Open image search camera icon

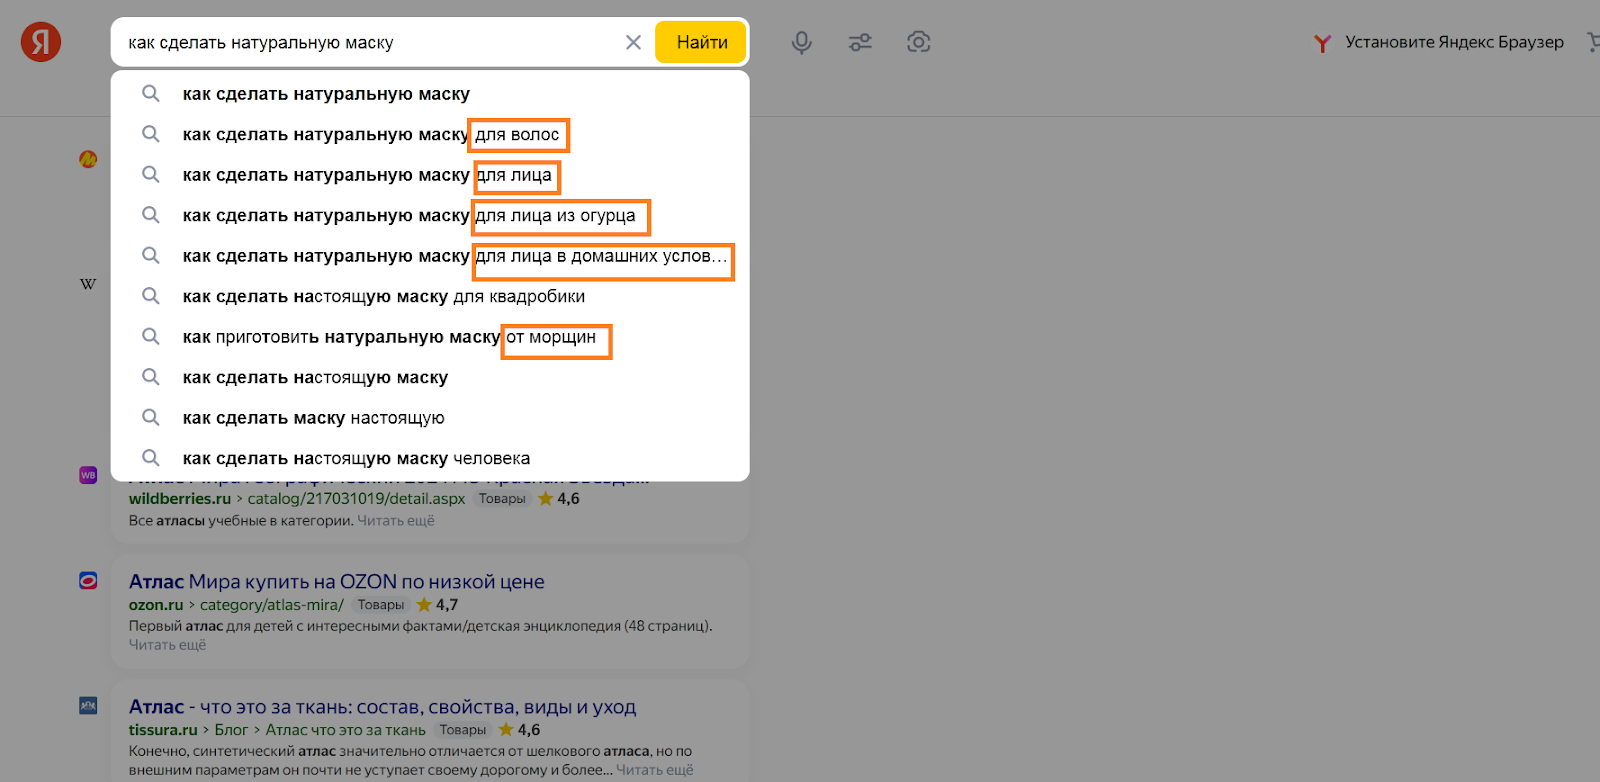[x=918, y=42]
